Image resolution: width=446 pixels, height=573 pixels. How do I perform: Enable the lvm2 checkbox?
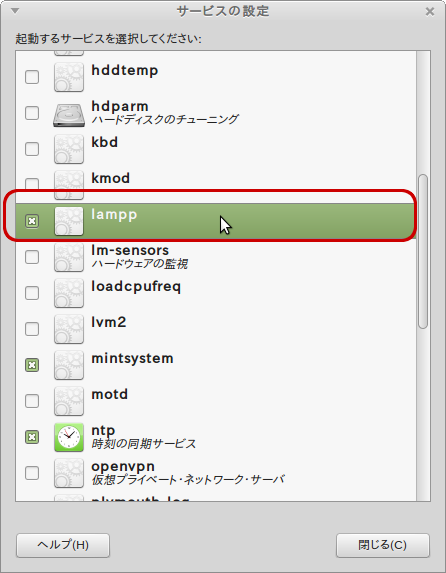[x=32, y=329]
